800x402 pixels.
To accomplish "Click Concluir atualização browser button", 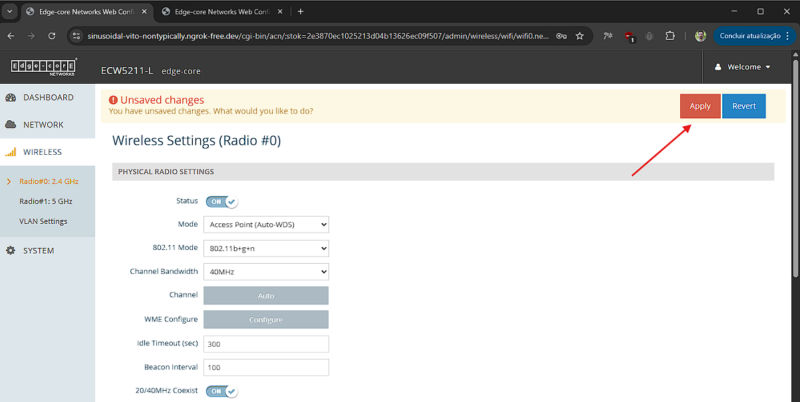I will click(755, 36).
